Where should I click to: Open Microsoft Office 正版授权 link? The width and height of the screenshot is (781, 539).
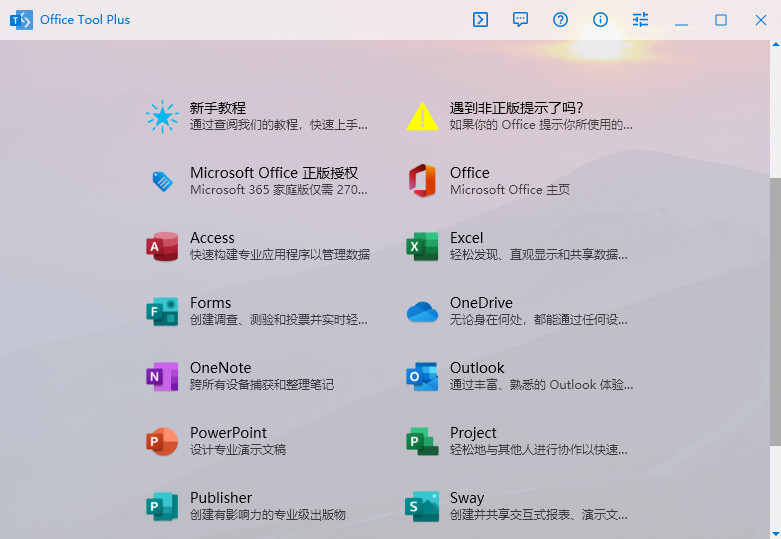274,173
